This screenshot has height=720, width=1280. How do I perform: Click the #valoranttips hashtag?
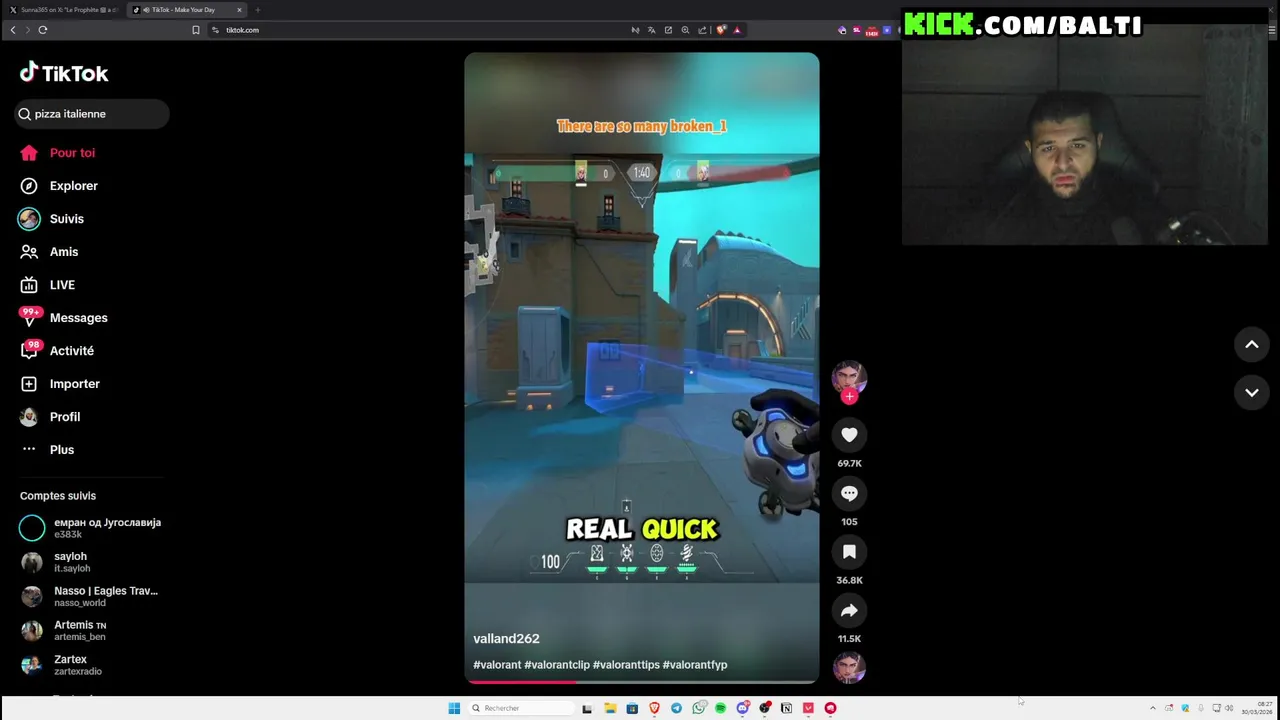tap(626, 665)
